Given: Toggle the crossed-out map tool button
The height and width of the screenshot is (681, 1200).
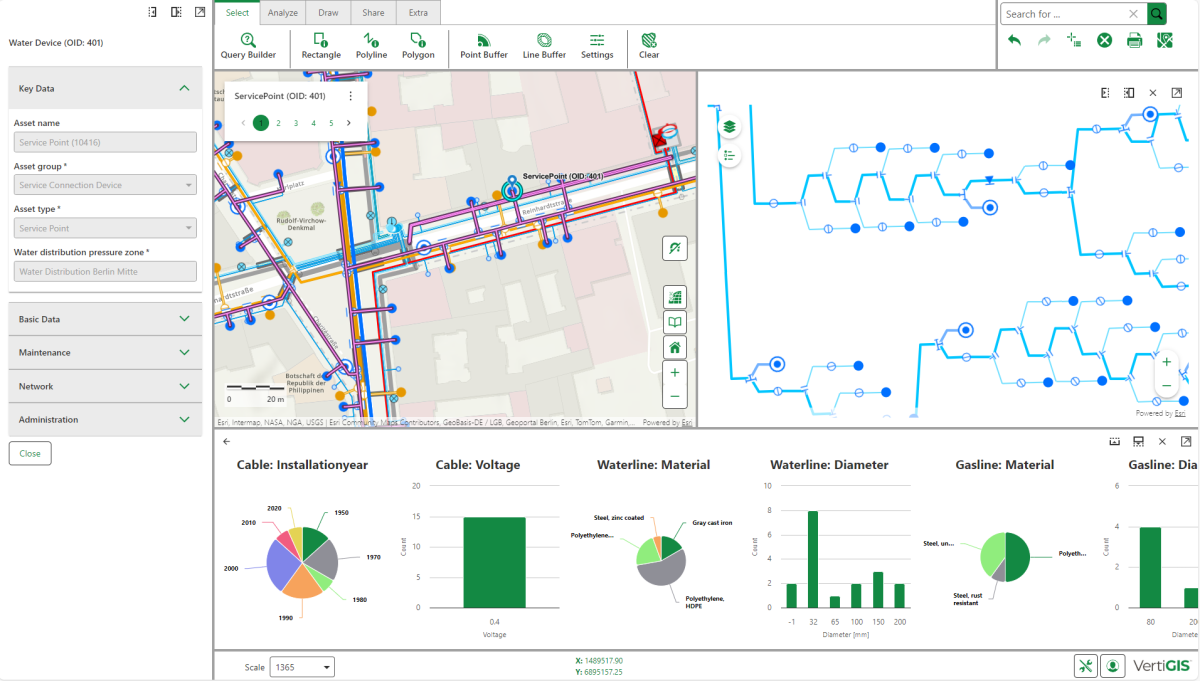Looking at the screenshot, I should [x=675, y=248].
